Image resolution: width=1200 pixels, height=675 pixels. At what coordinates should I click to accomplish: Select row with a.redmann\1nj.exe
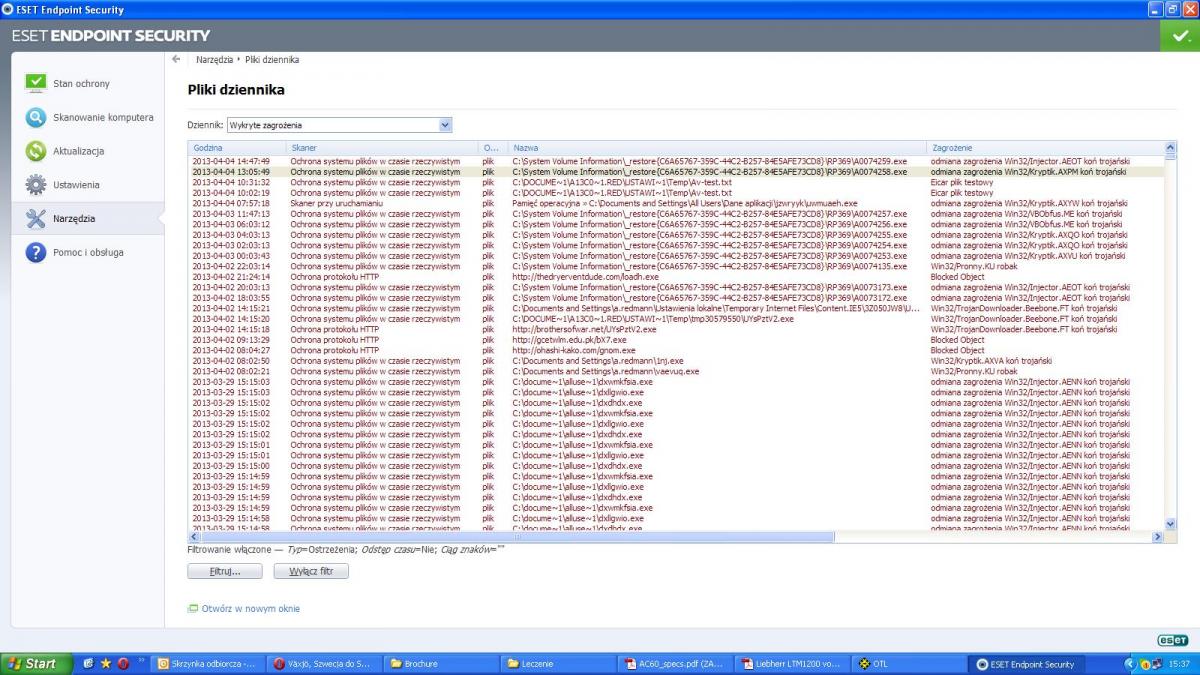pyautogui.click(x=676, y=360)
